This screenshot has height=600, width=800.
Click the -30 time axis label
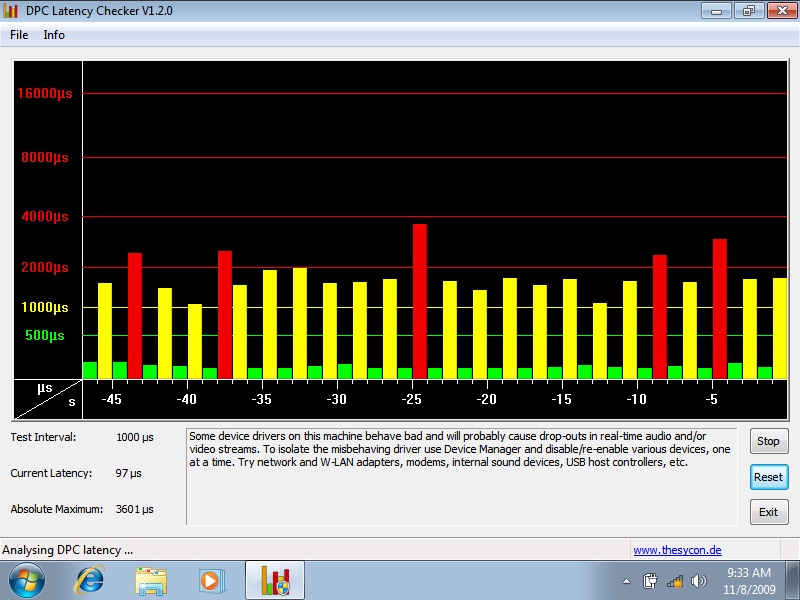click(337, 399)
